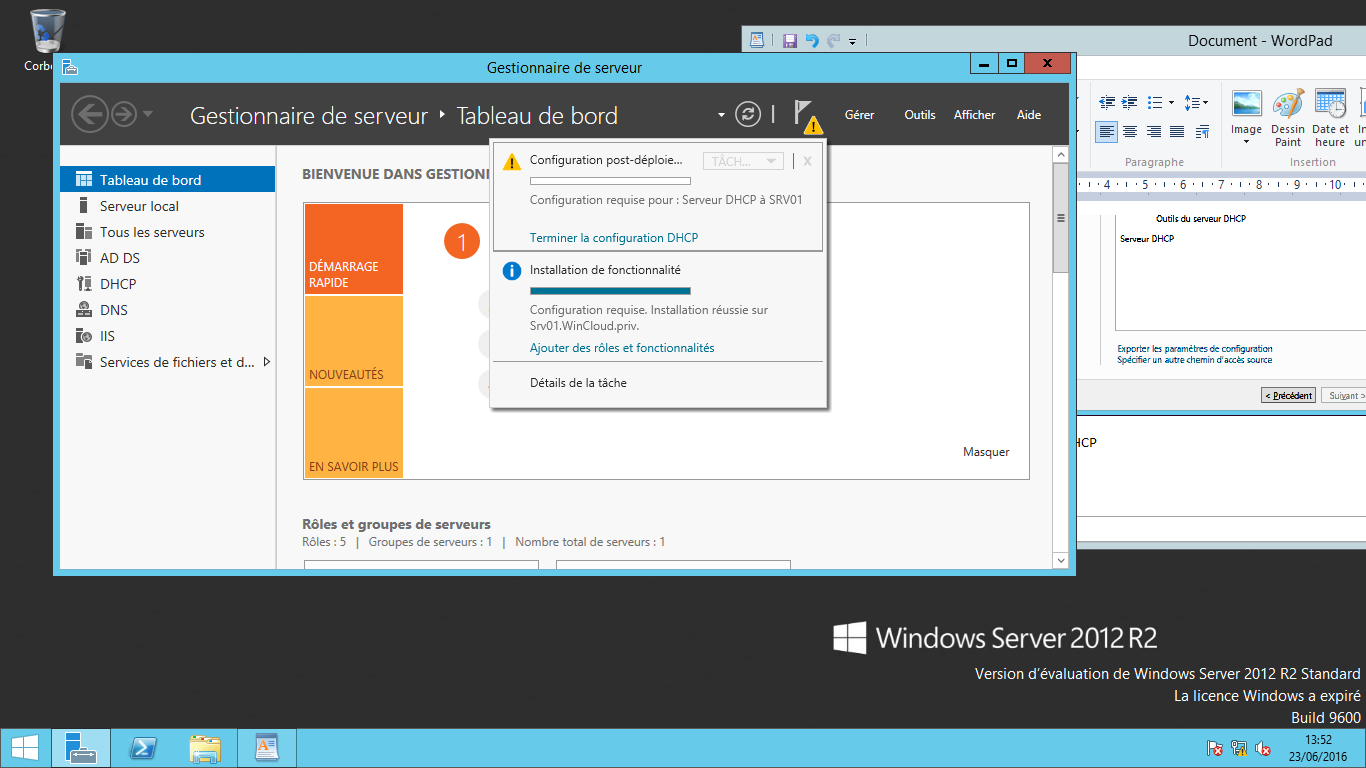Open the navigation history dropdown beside forward arrow

(148, 114)
